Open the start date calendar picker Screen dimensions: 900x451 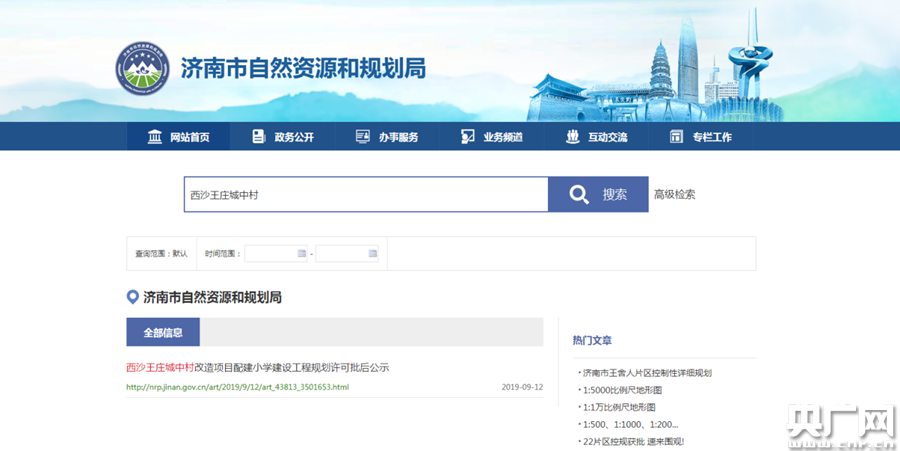click(x=302, y=254)
